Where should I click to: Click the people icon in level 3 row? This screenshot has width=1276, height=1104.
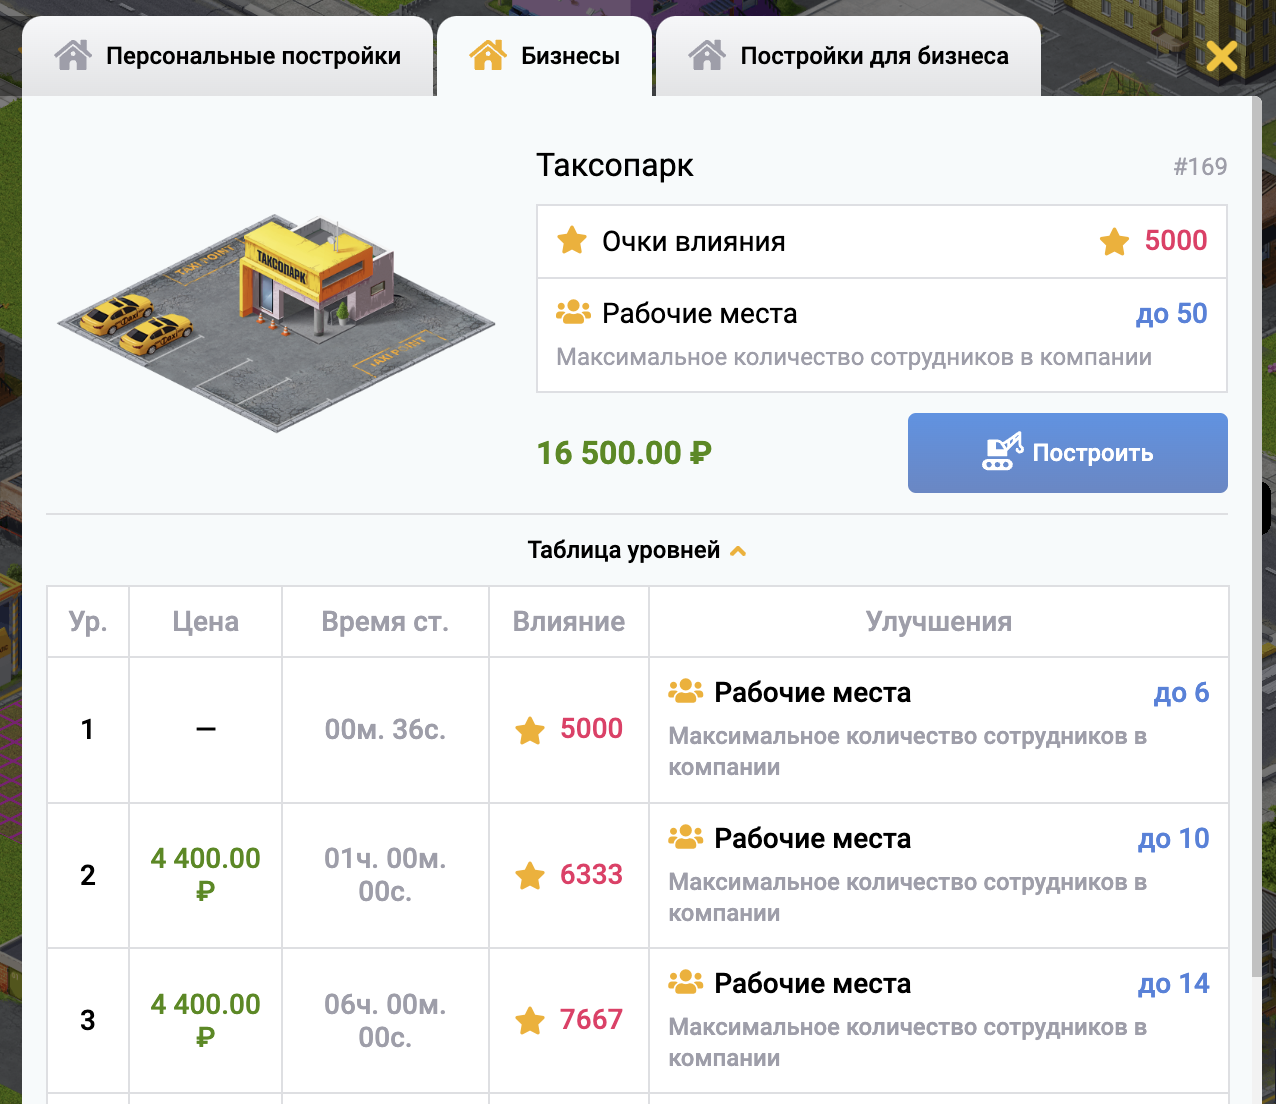686,982
